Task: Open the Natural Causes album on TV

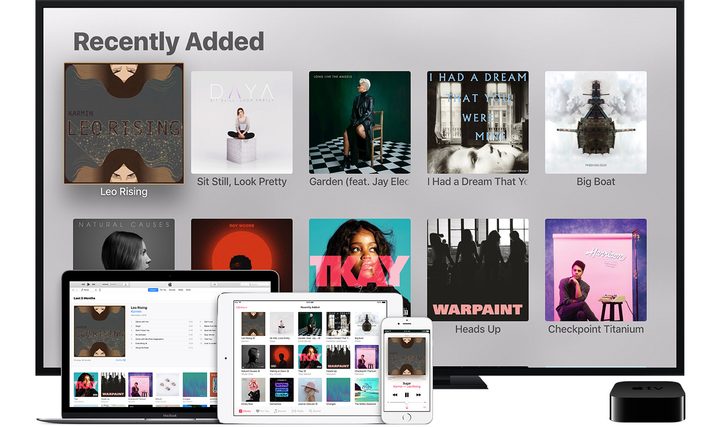Action: click(124, 244)
